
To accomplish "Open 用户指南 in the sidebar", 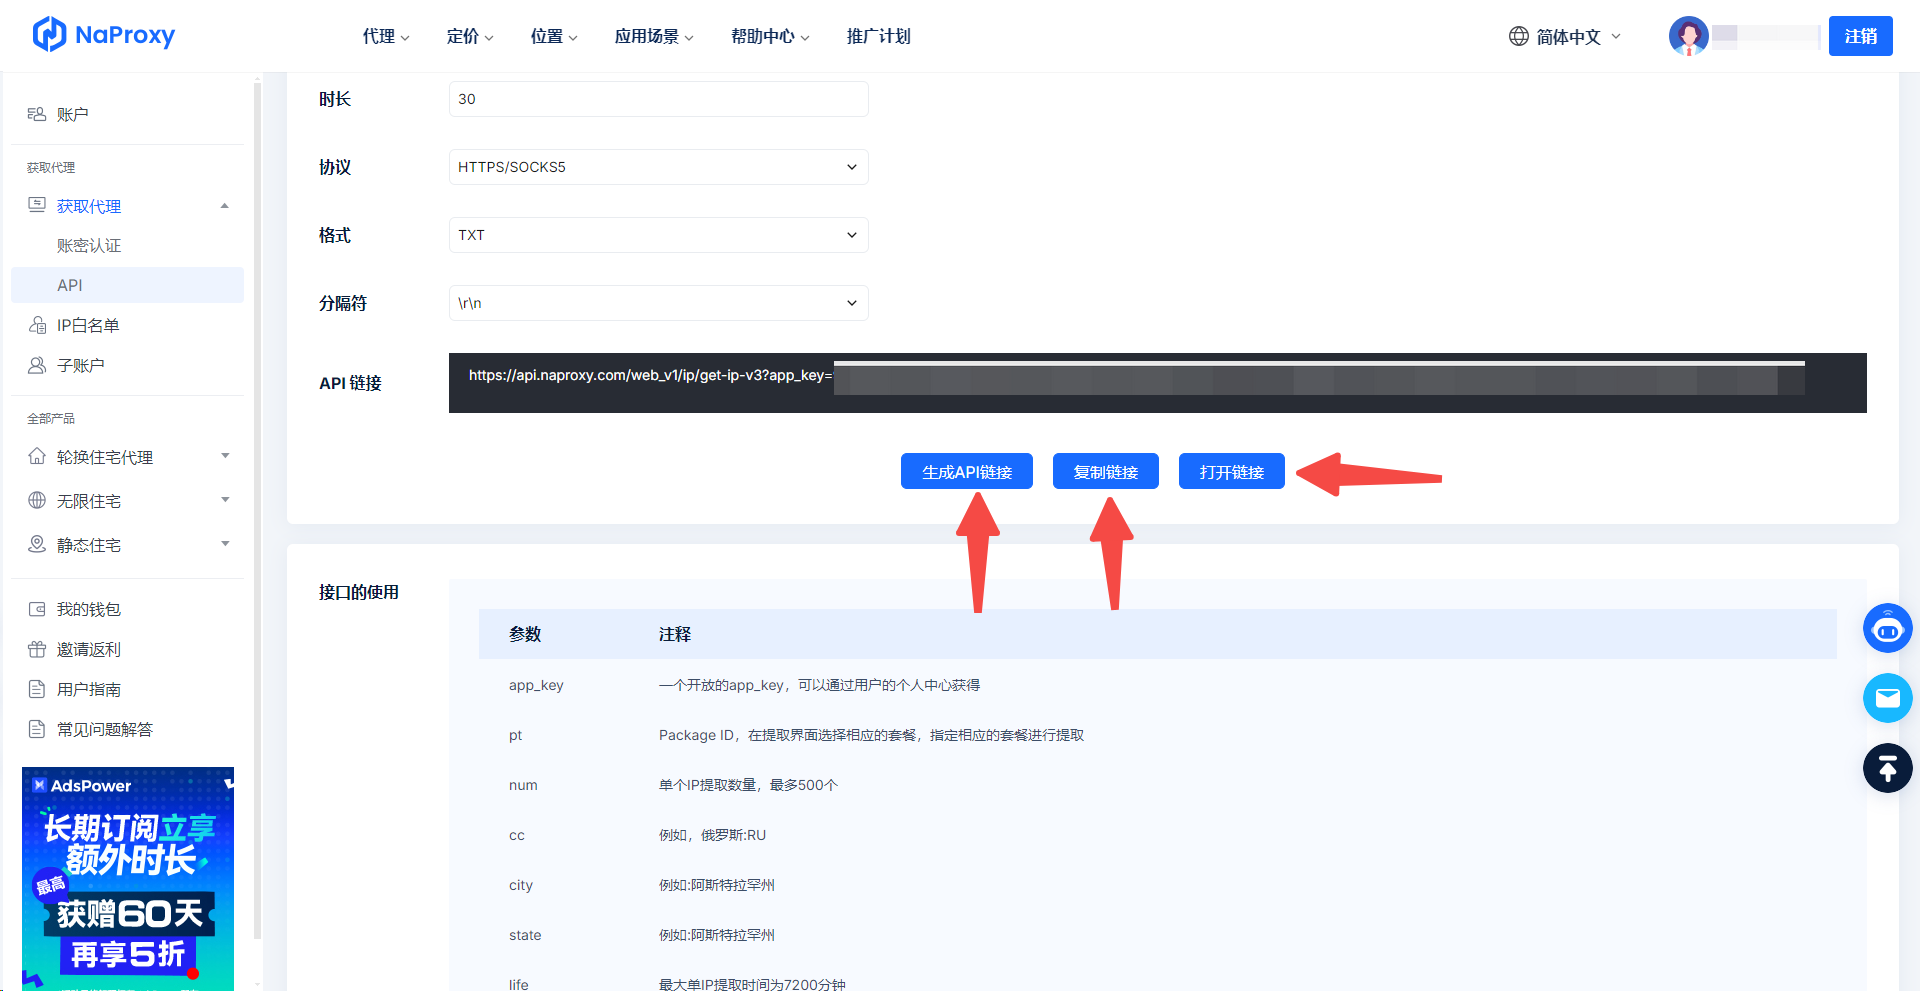I will (x=89, y=689).
